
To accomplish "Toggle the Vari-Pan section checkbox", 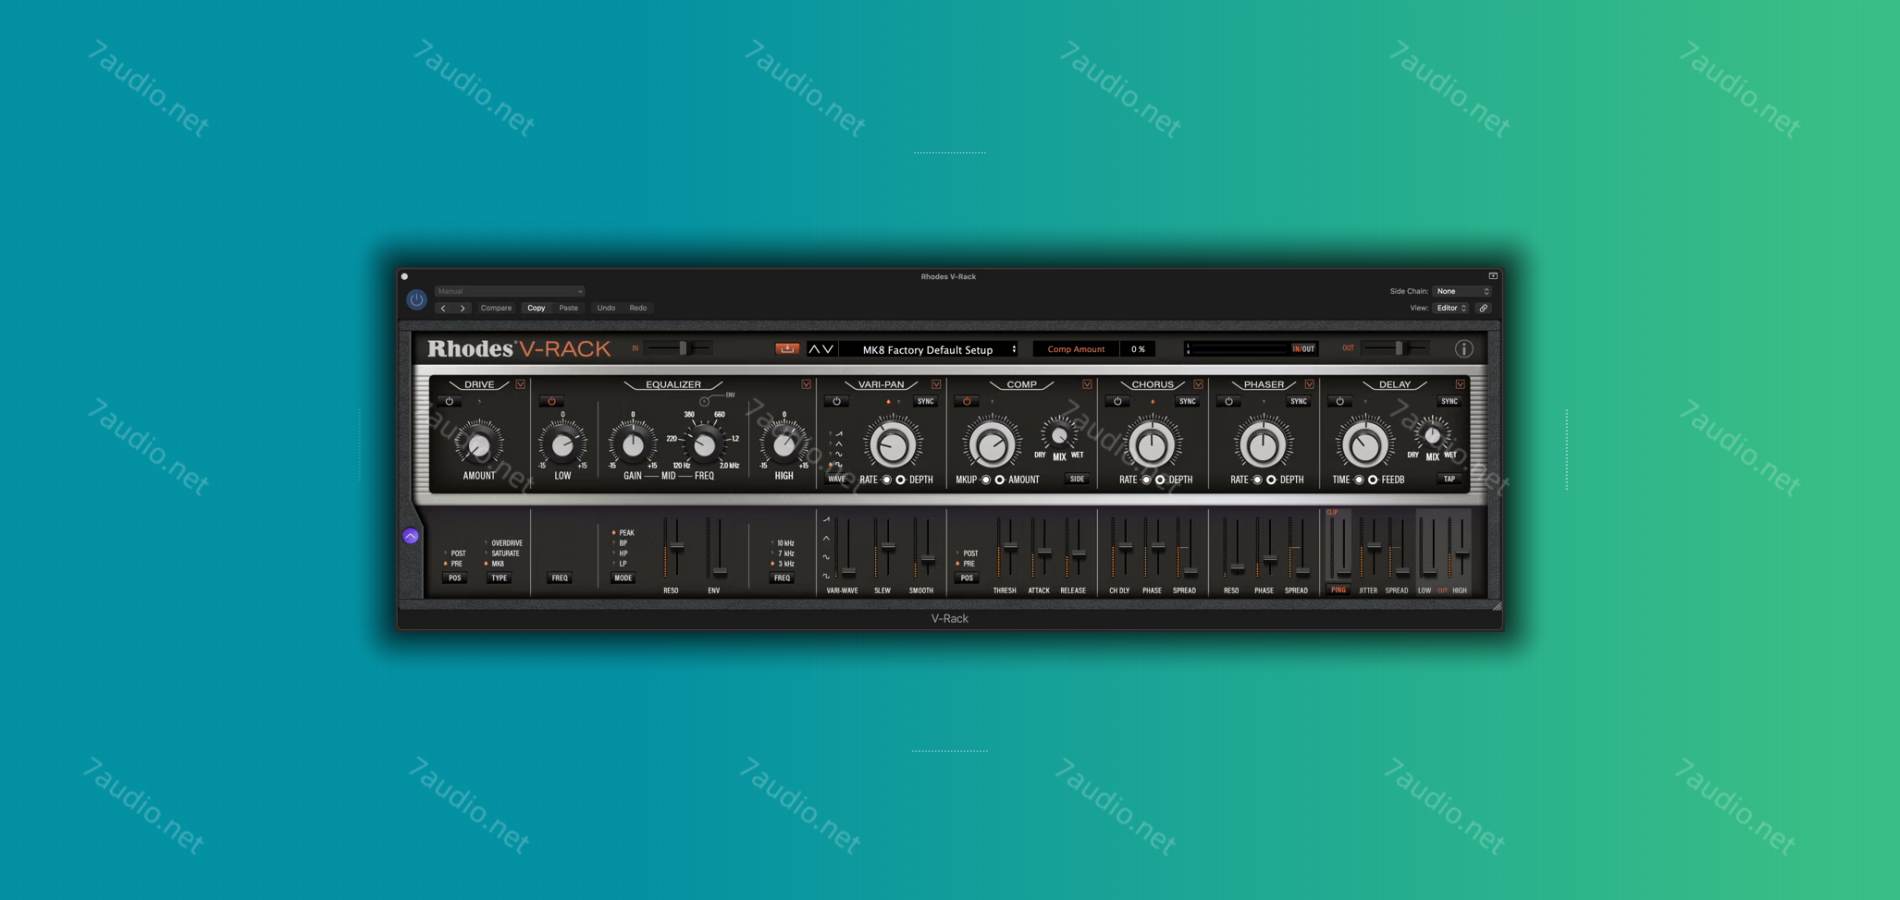I will point(936,384).
